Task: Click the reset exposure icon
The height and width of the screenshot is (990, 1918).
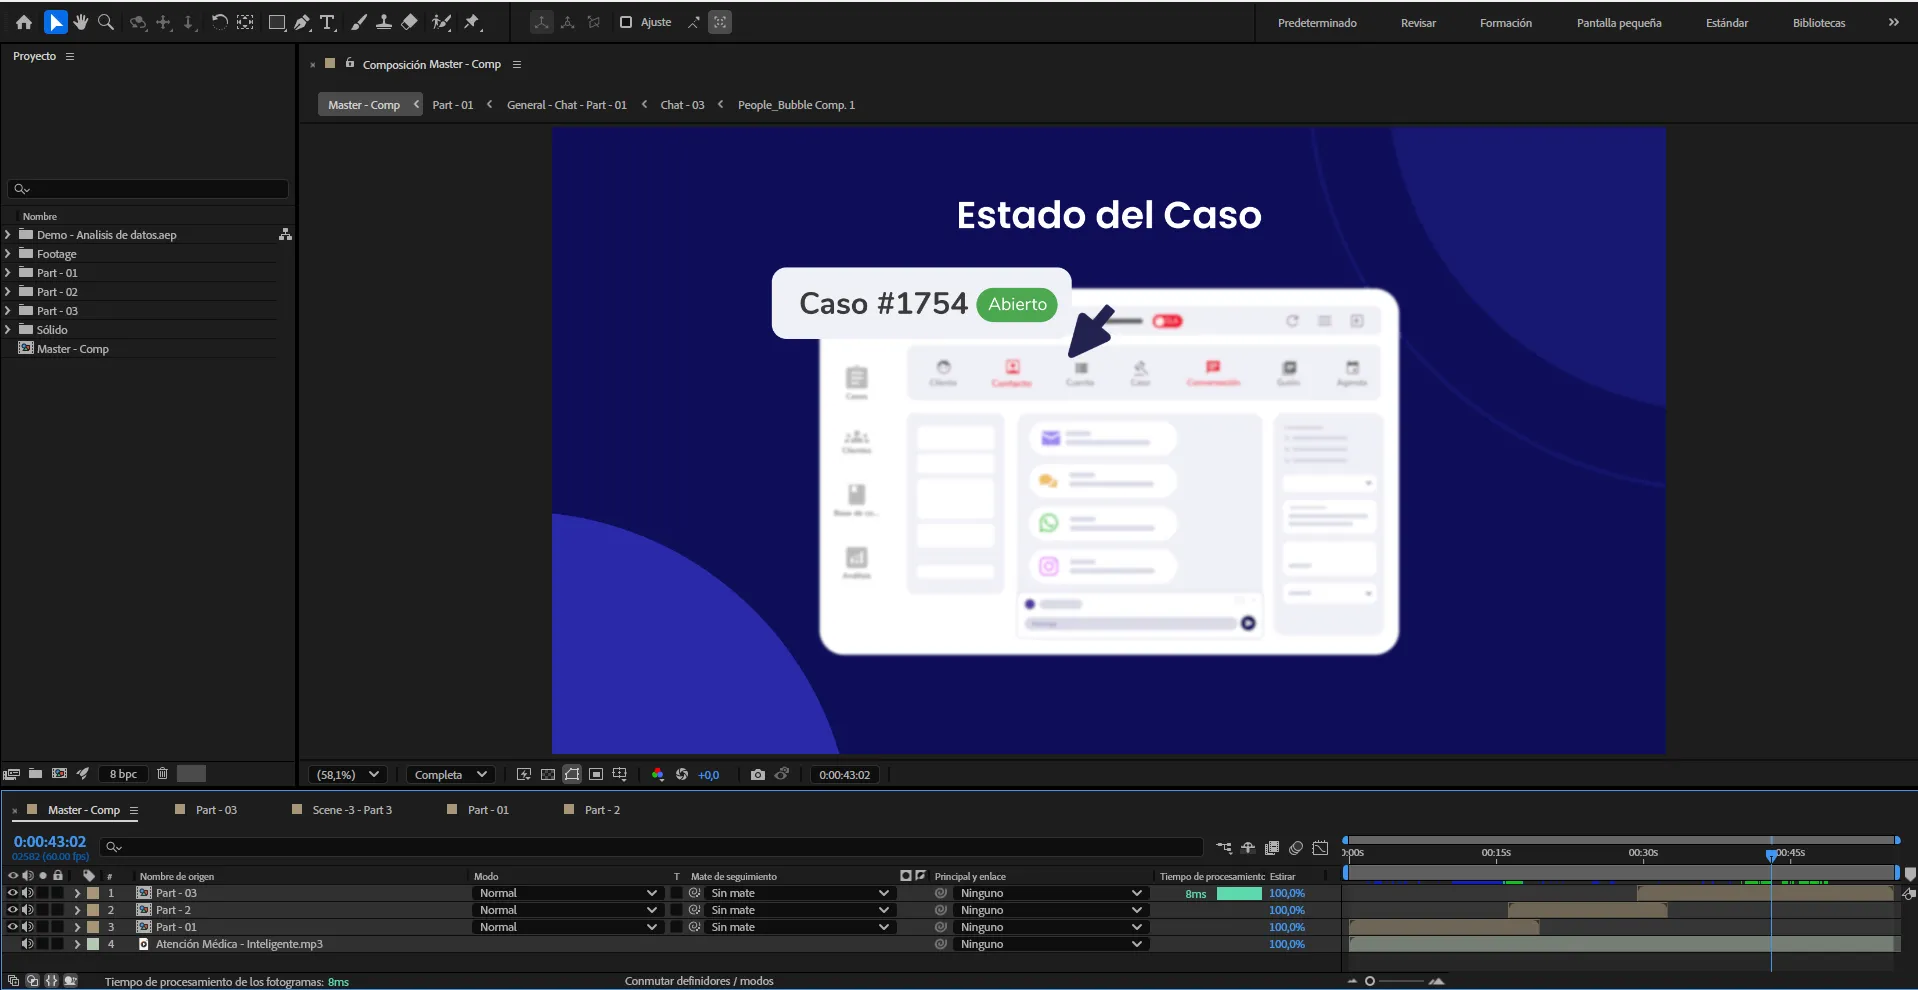Action: click(682, 774)
